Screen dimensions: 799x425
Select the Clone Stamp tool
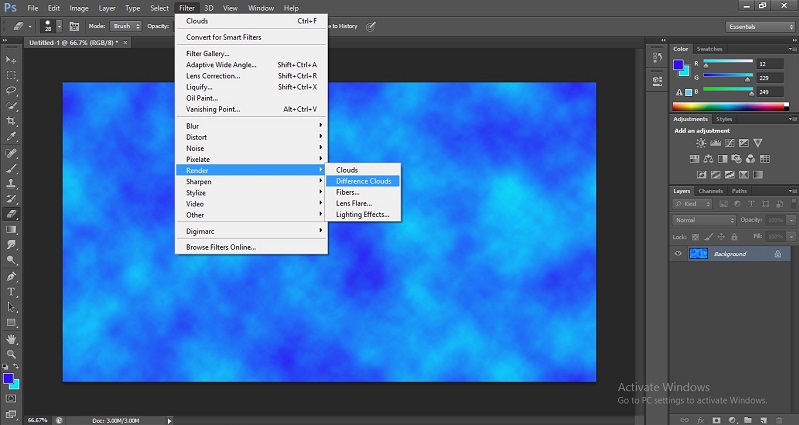click(x=11, y=183)
